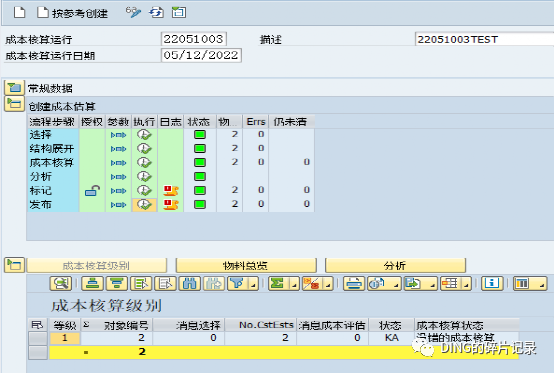Click the 成本核算运行日期 date field
Viewport: 554px width, 373px height.
(x=201, y=55)
